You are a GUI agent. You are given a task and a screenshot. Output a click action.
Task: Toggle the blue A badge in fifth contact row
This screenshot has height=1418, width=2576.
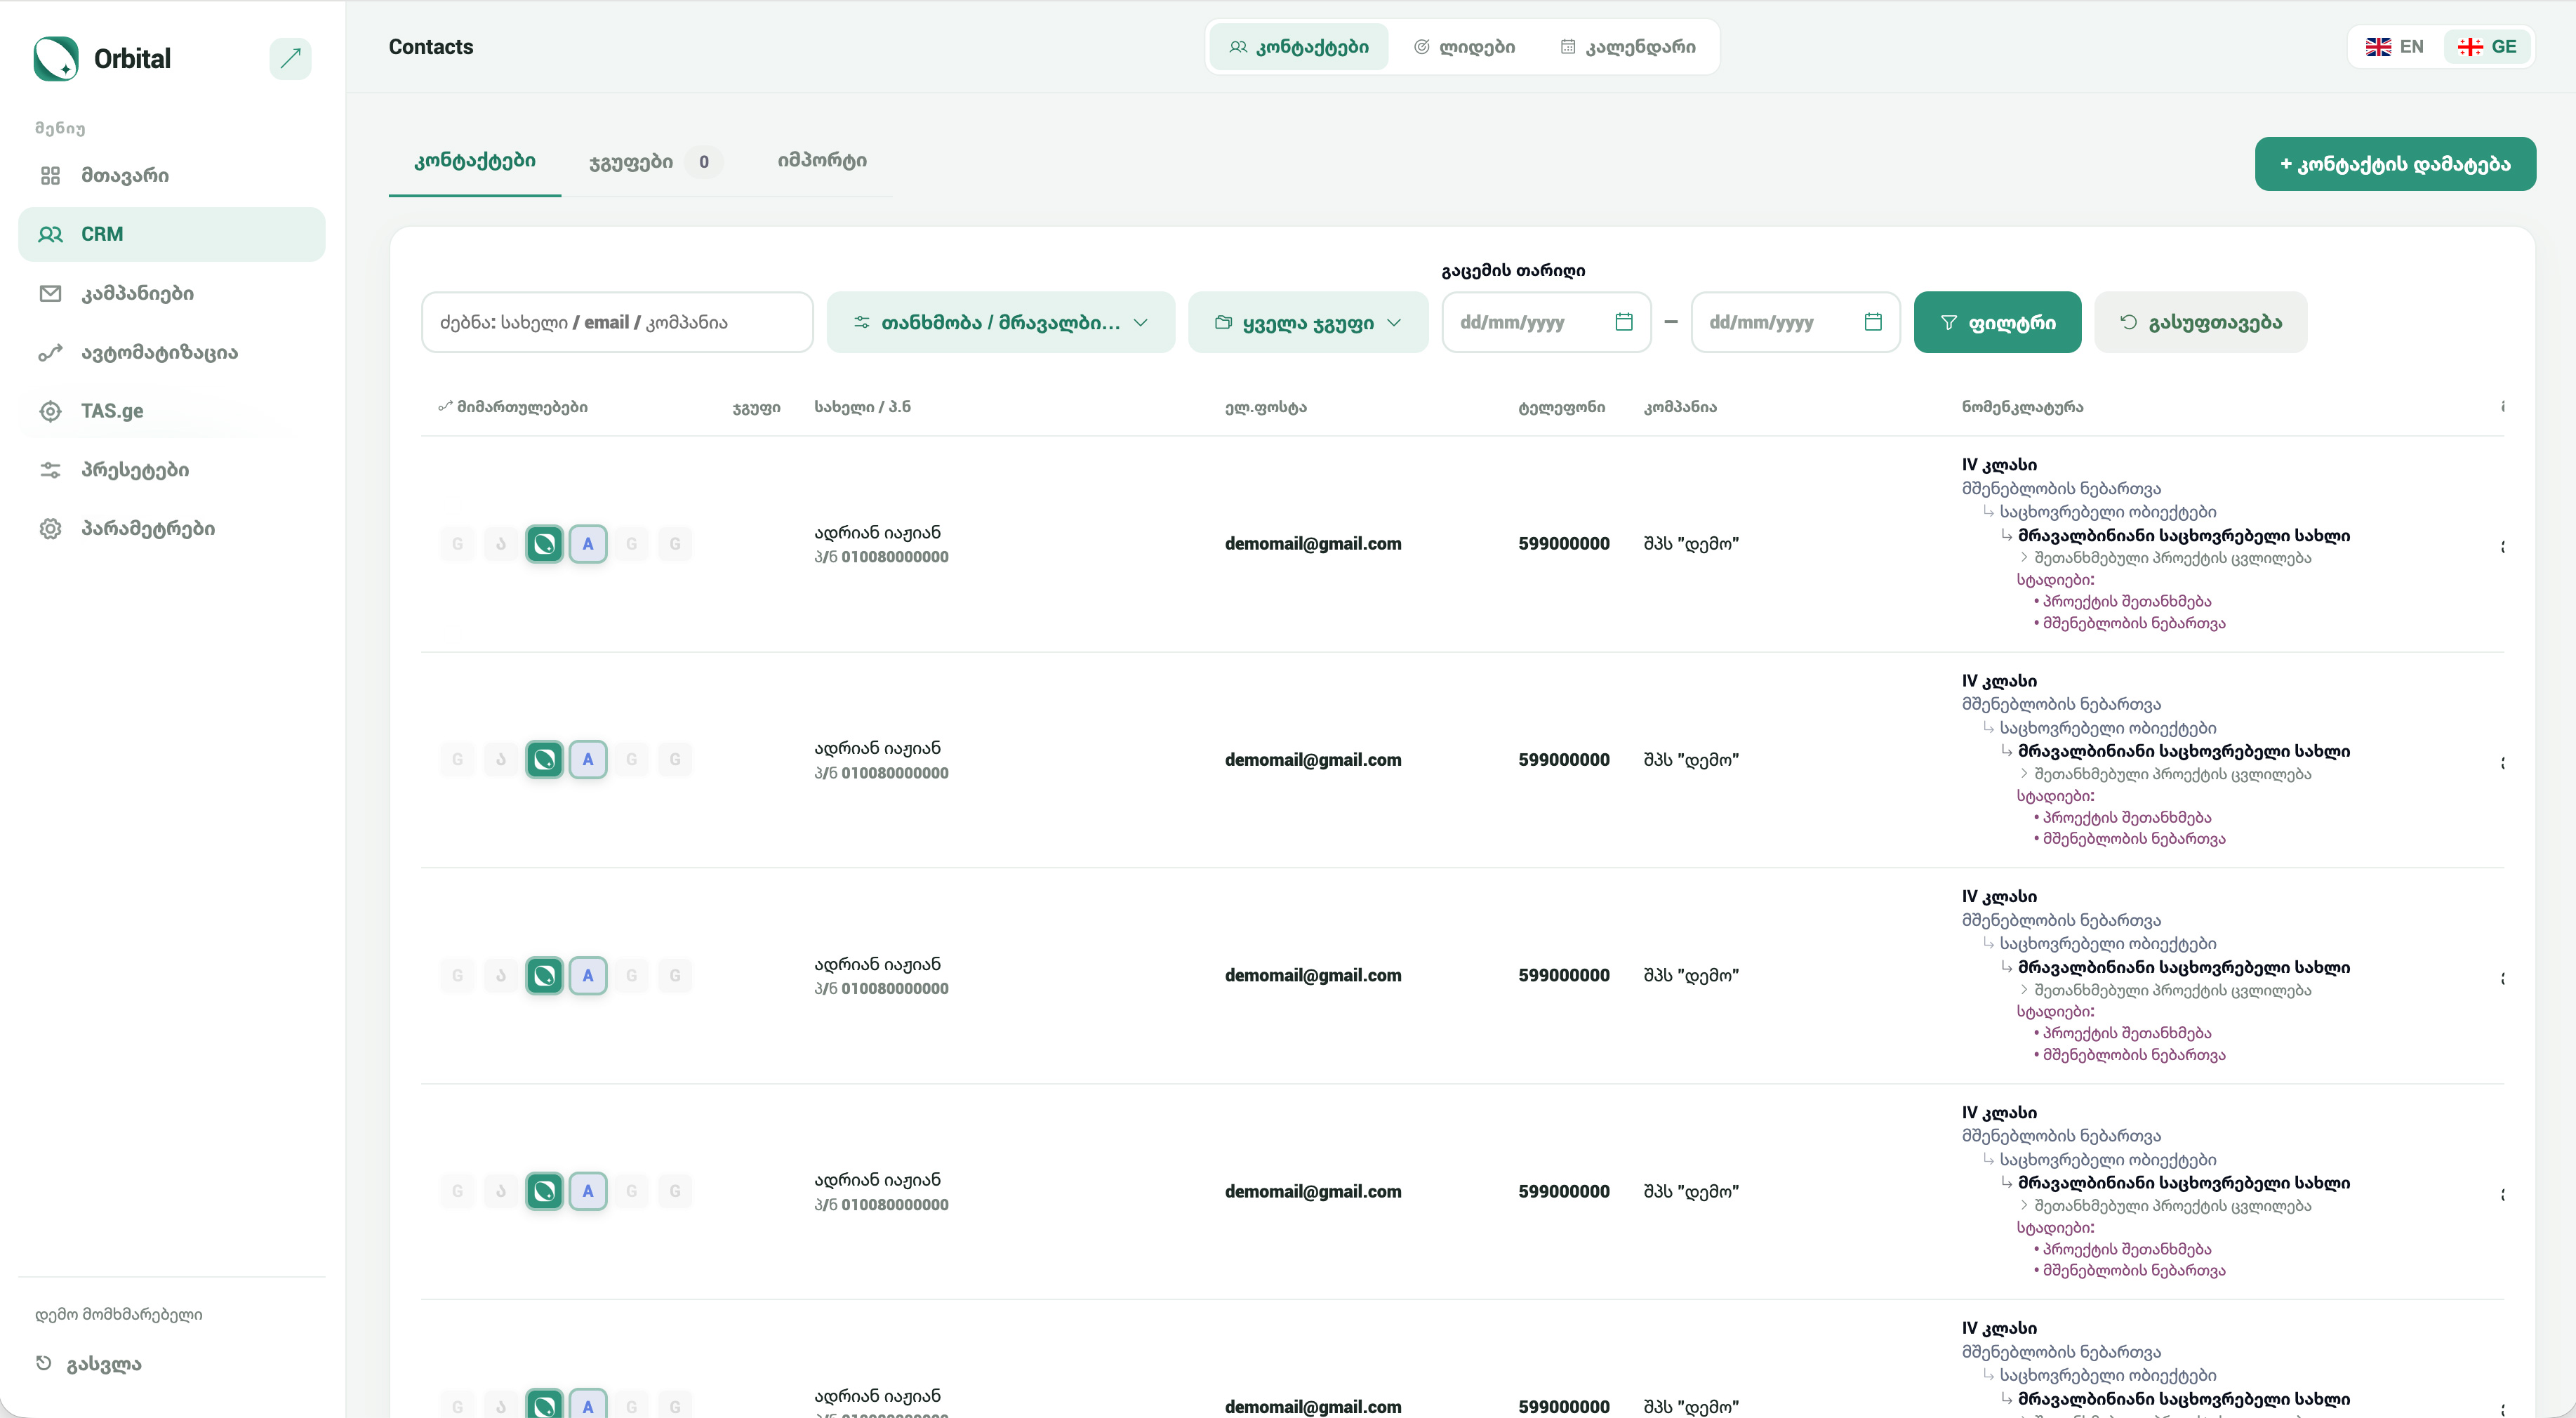588,1404
